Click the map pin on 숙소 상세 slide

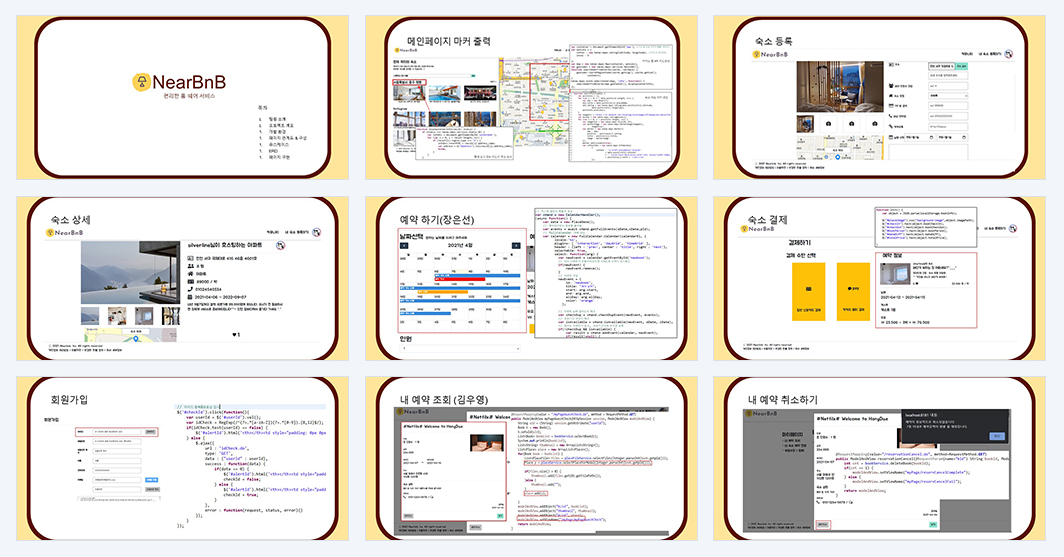(x=136, y=339)
